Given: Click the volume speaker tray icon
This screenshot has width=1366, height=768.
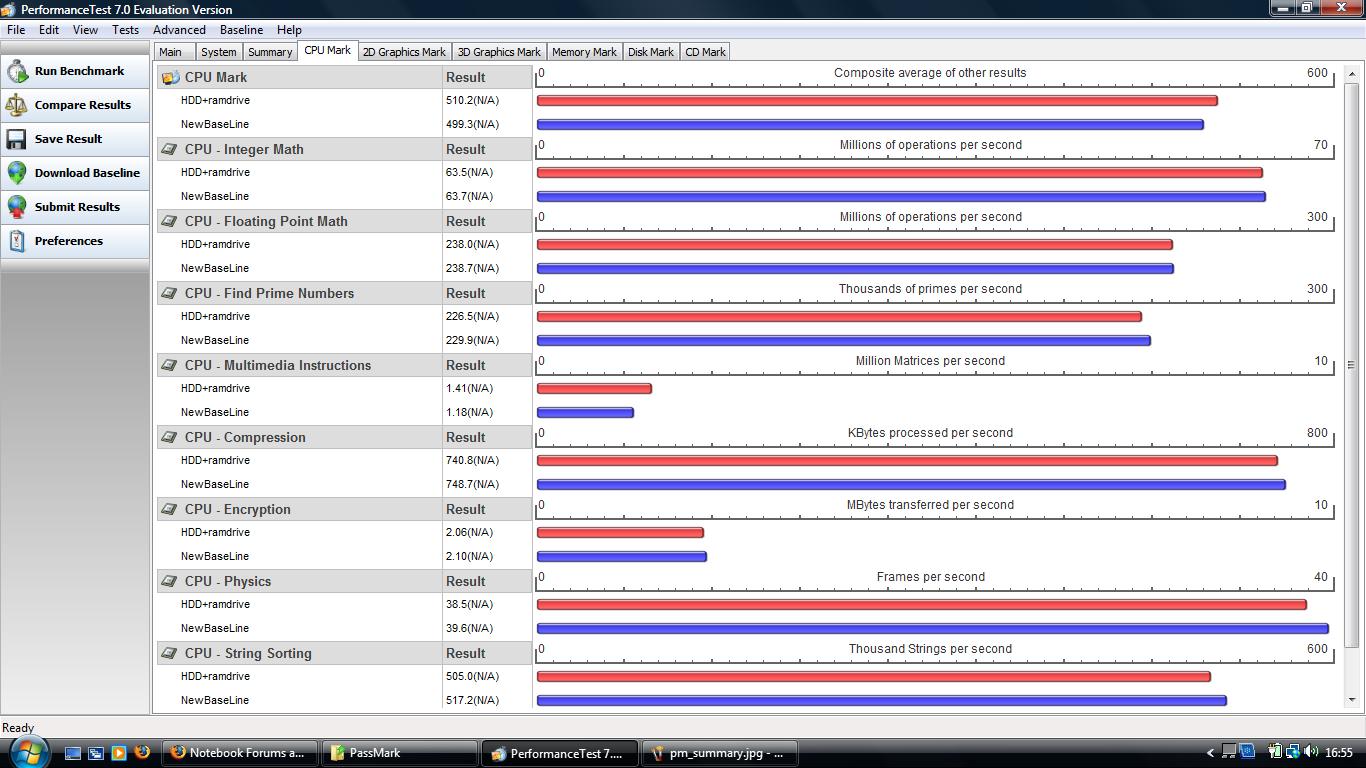Looking at the screenshot, I should pyautogui.click(x=1311, y=752).
